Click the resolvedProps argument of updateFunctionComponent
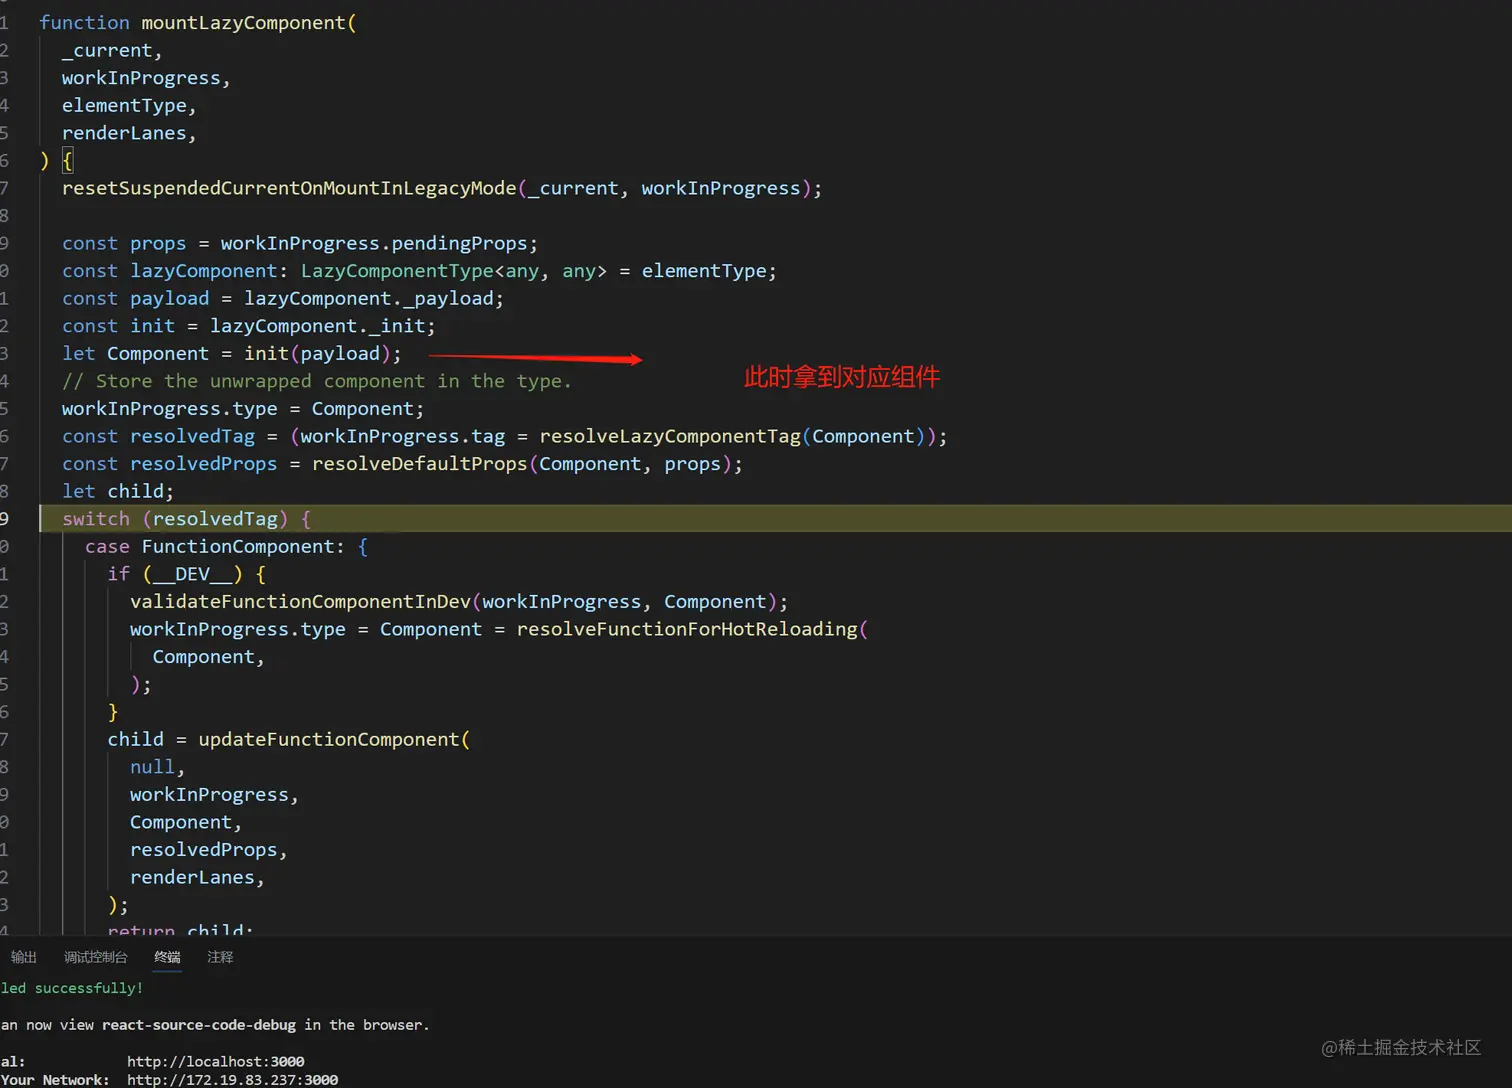1512x1088 pixels. [203, 849]
